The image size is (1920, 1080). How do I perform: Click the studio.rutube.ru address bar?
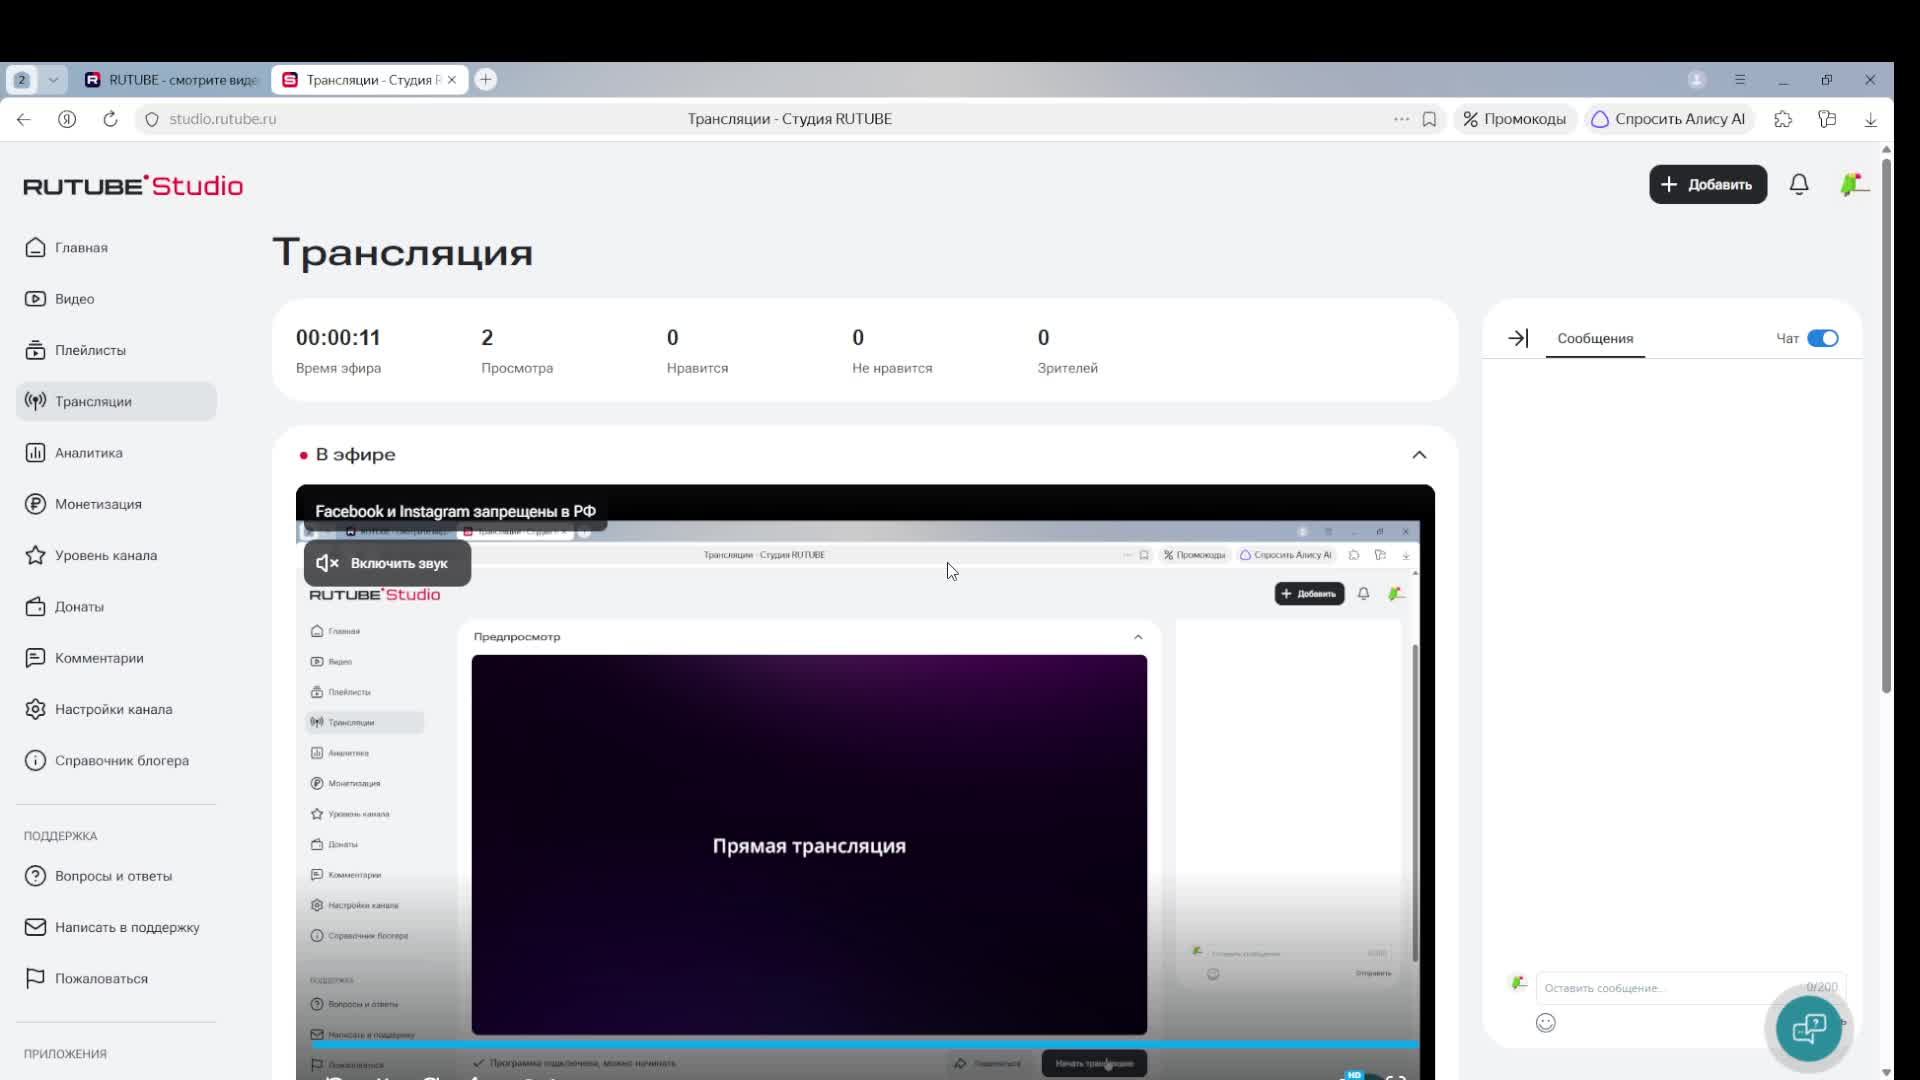point(222,119)
